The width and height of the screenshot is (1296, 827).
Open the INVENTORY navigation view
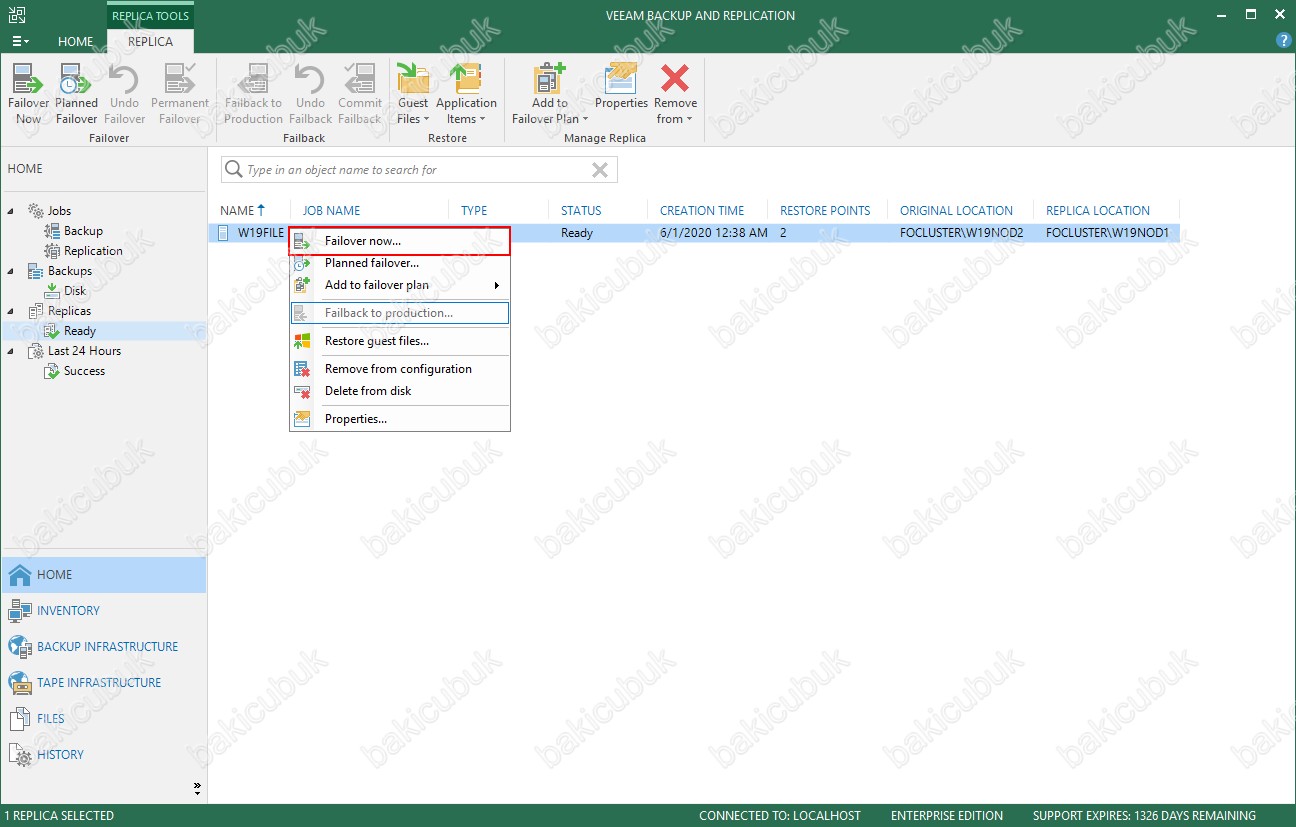(103, 611)
